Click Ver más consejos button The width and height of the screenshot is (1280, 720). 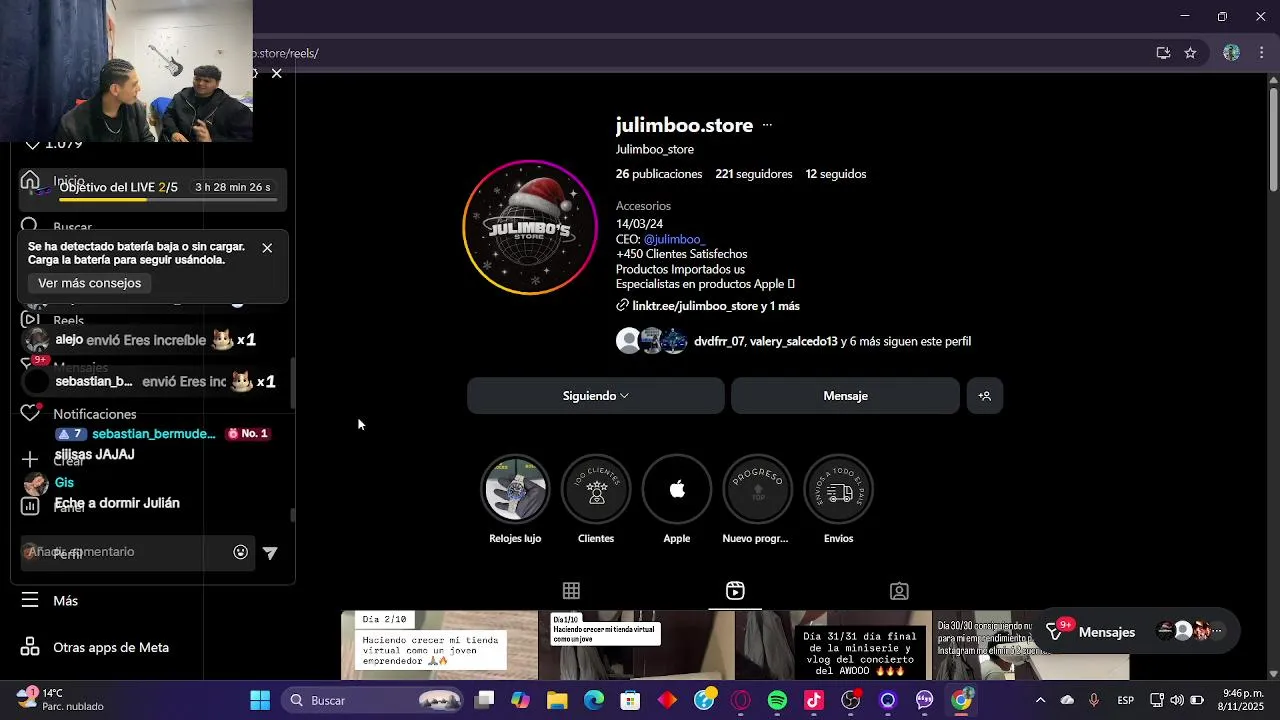pyautogui.click(x=90, y=283)
